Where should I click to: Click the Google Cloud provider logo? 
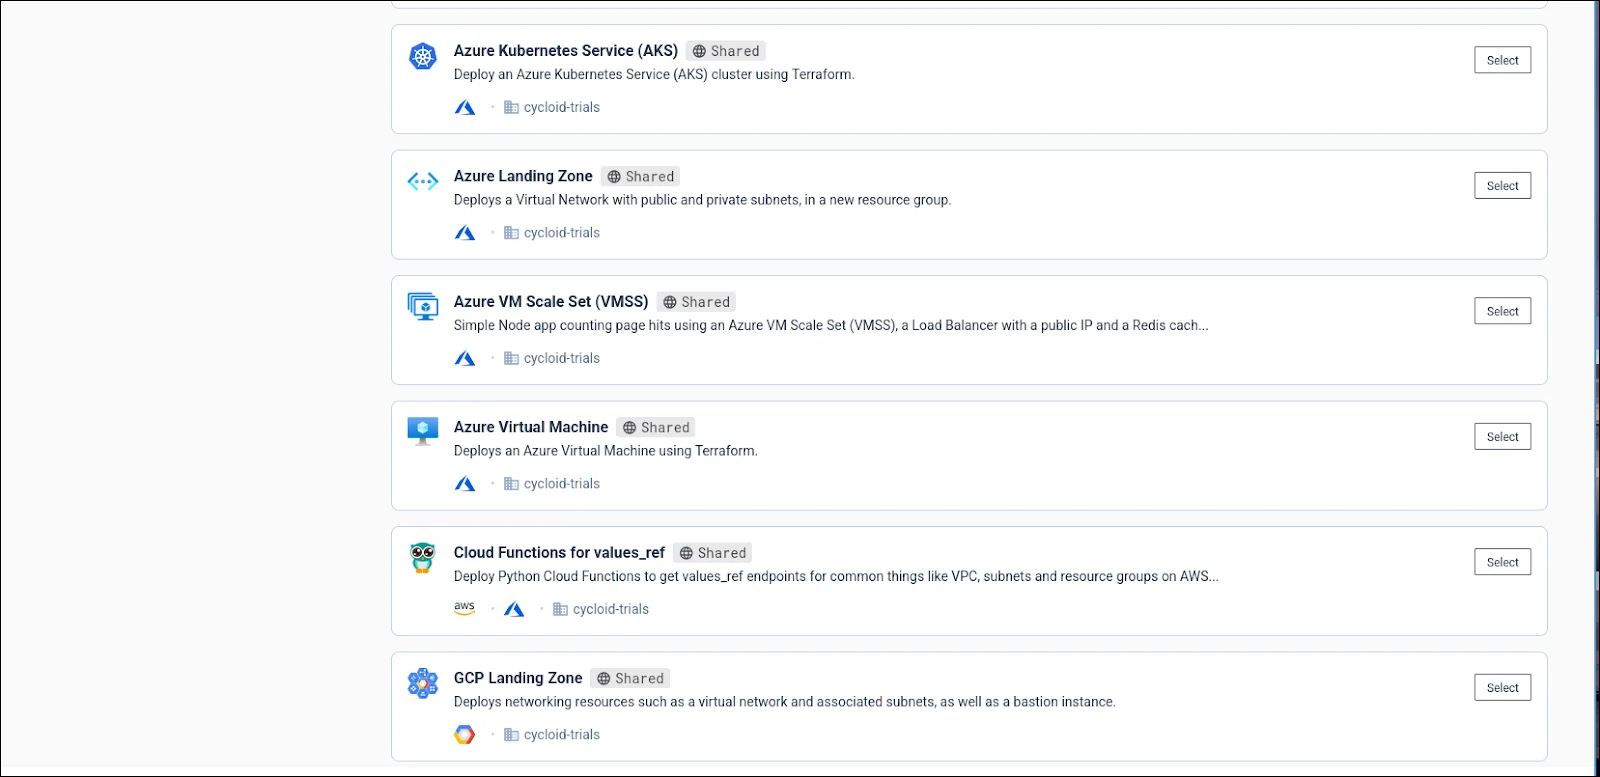pos(464,734)
